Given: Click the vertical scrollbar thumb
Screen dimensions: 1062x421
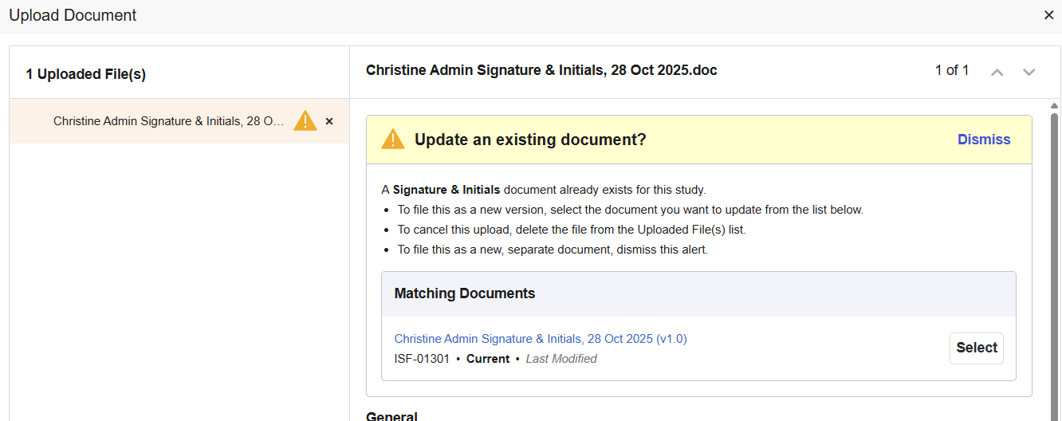Looking at the screenshot, I should coord(1054,260).
